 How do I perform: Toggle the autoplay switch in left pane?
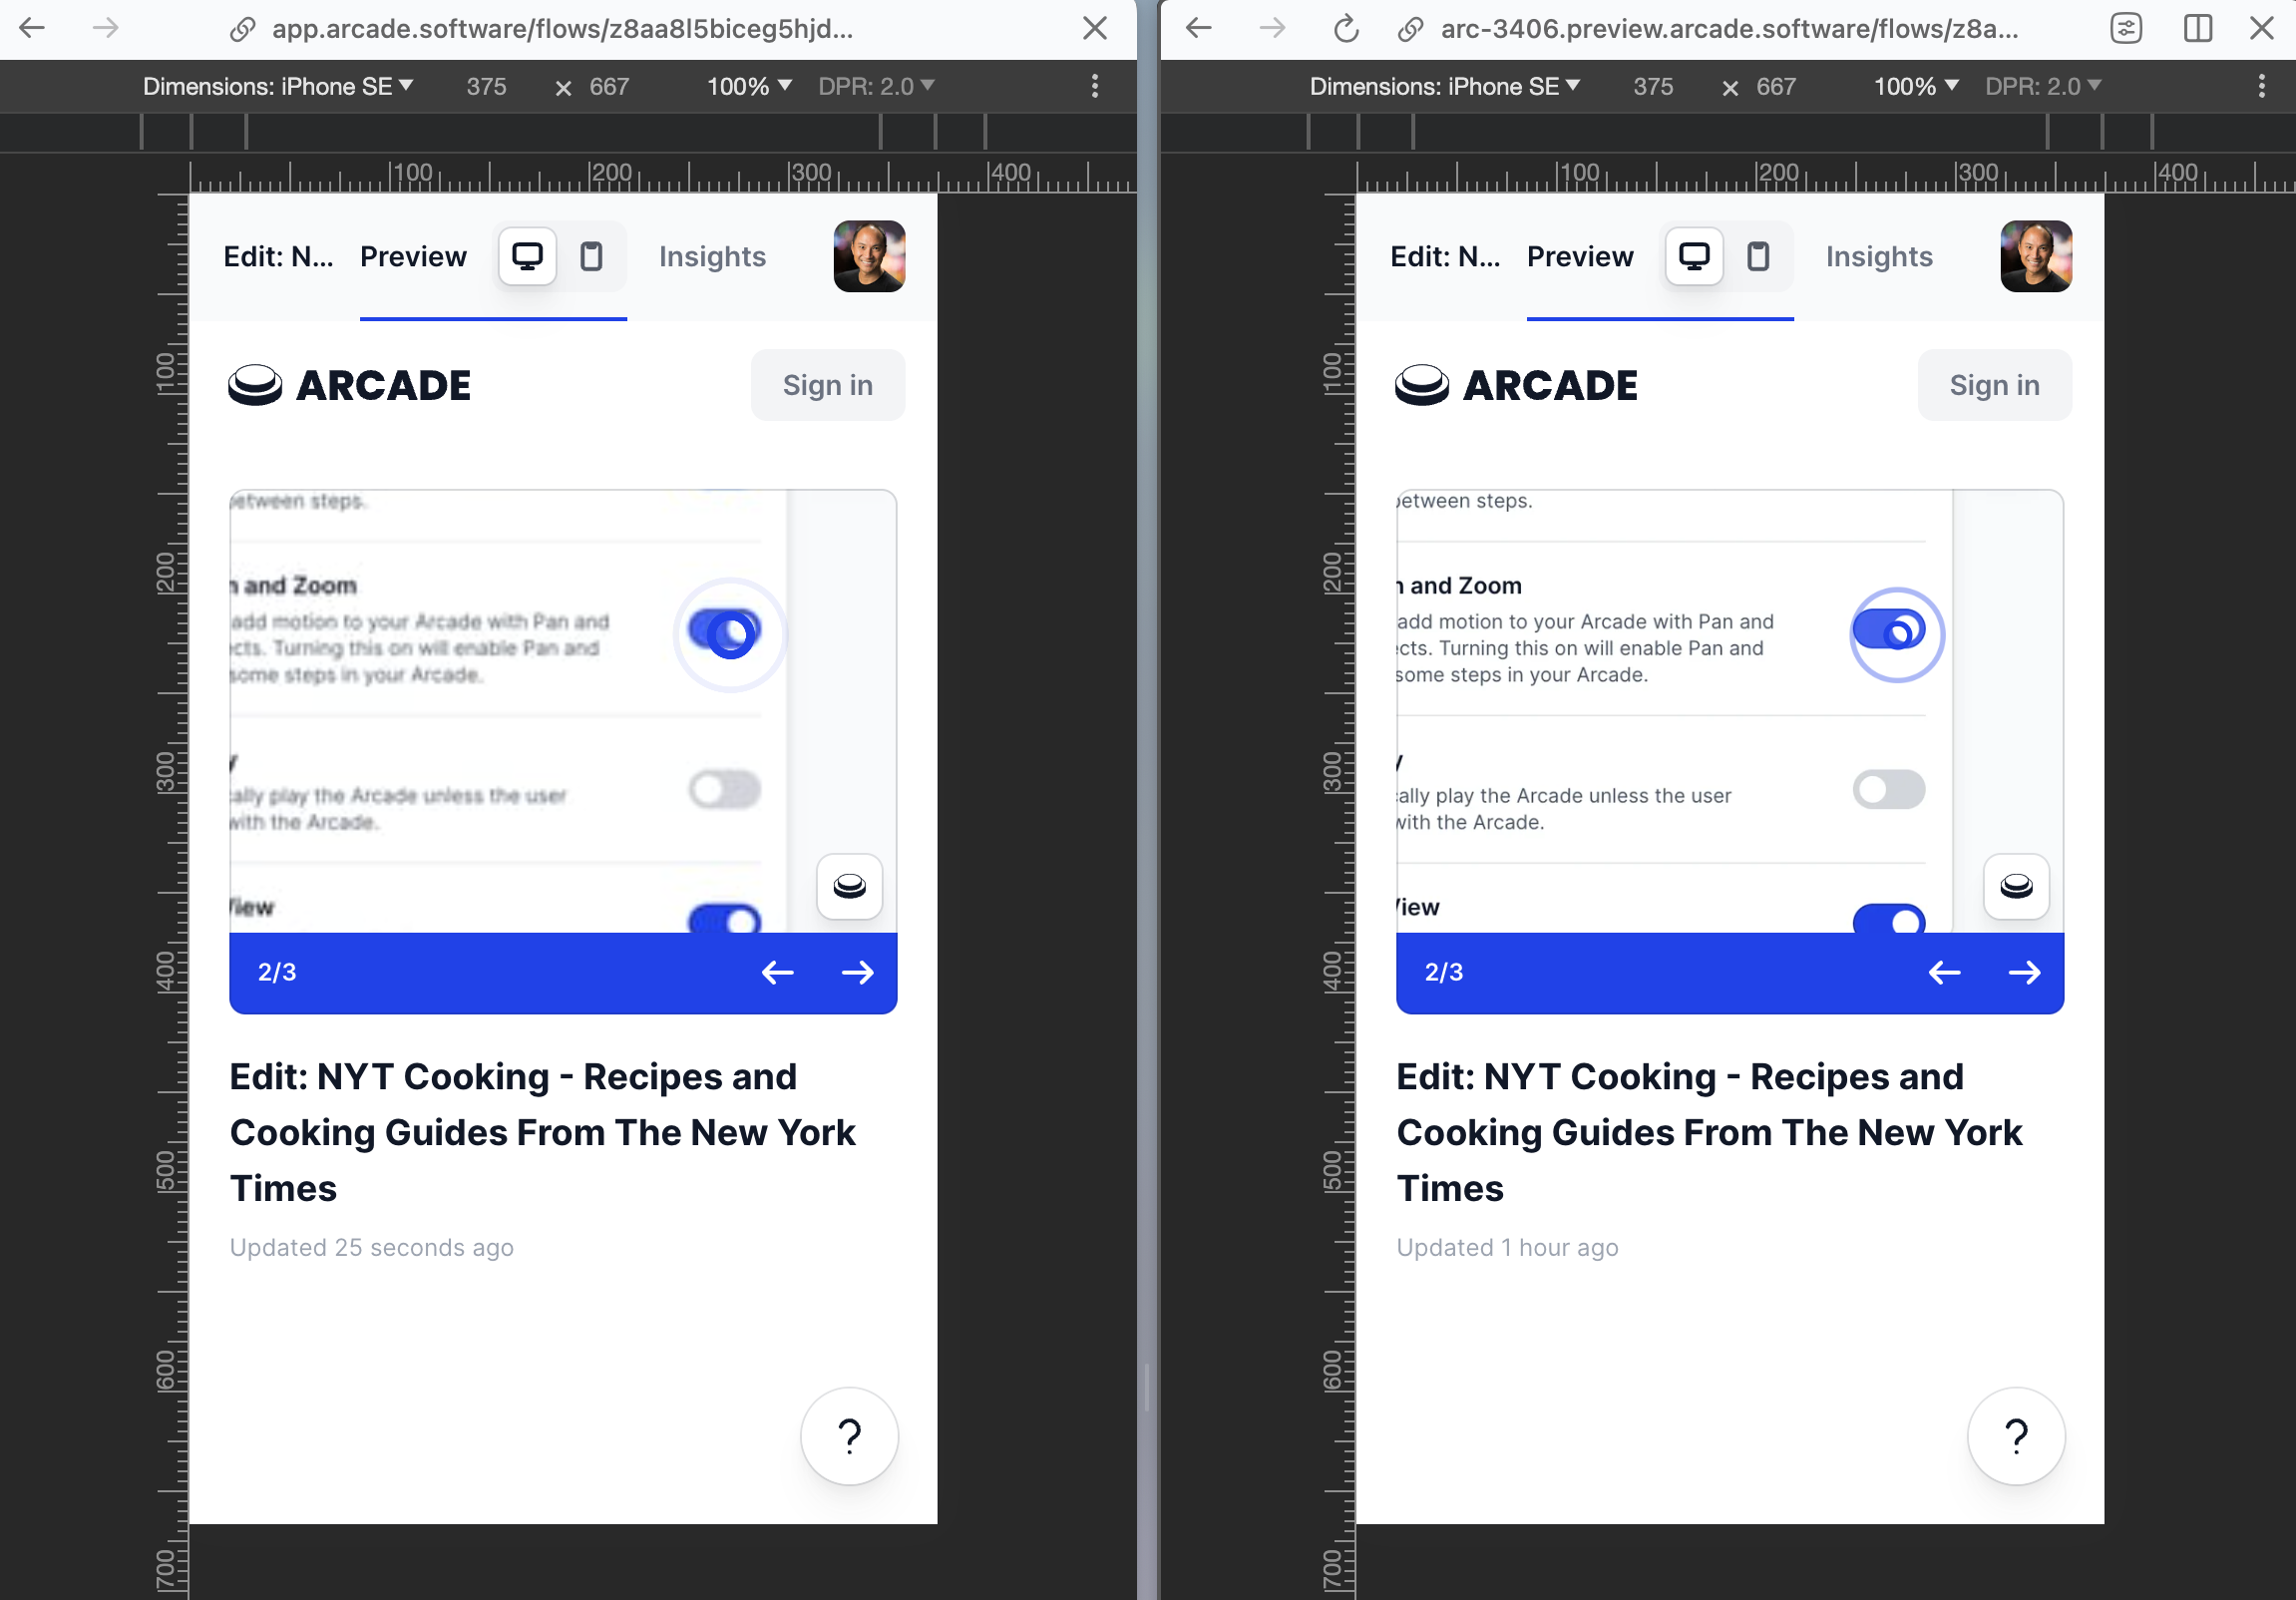coord(725,789)
